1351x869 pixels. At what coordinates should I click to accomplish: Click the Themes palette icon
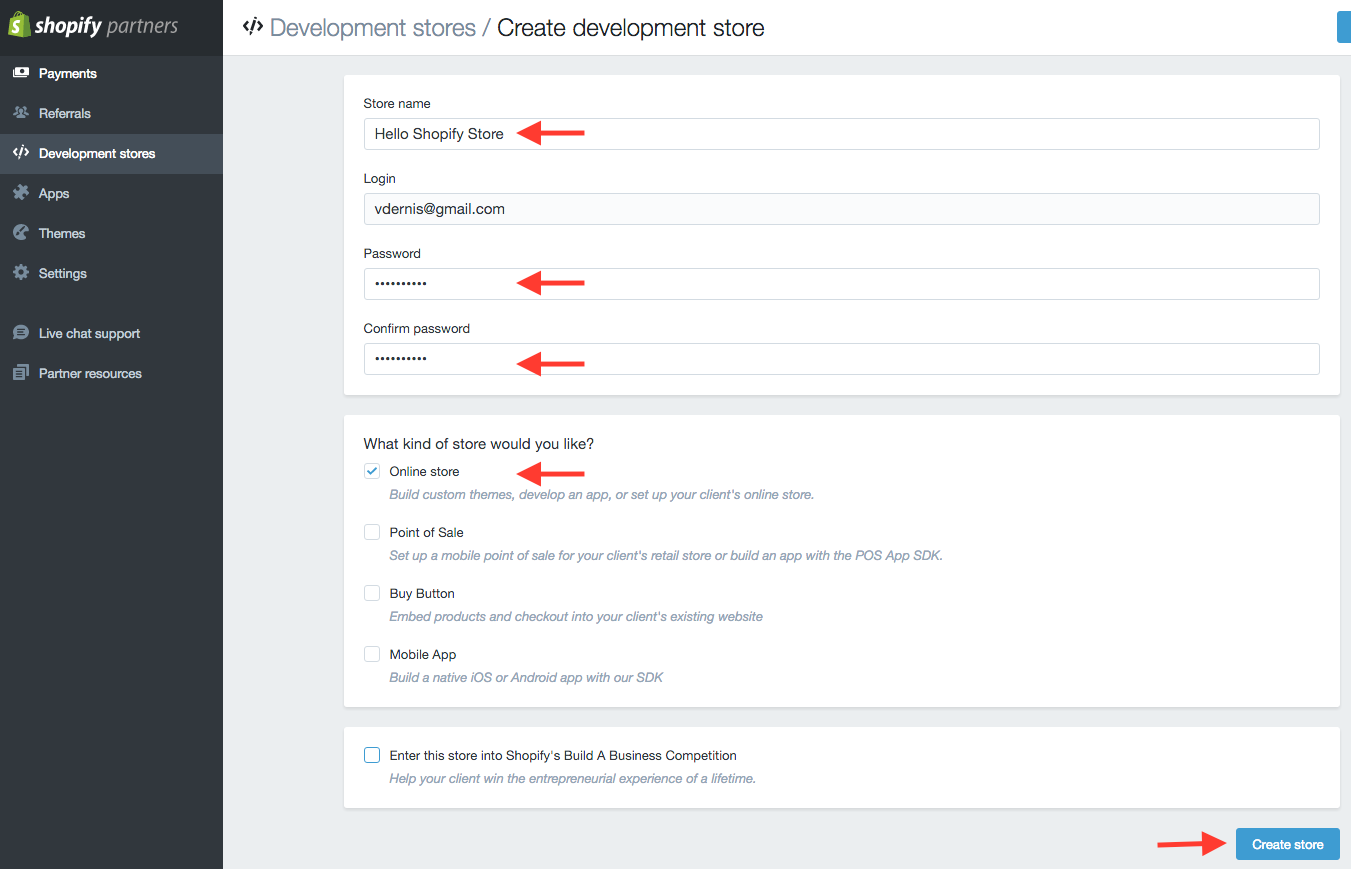tap(20, 233)
